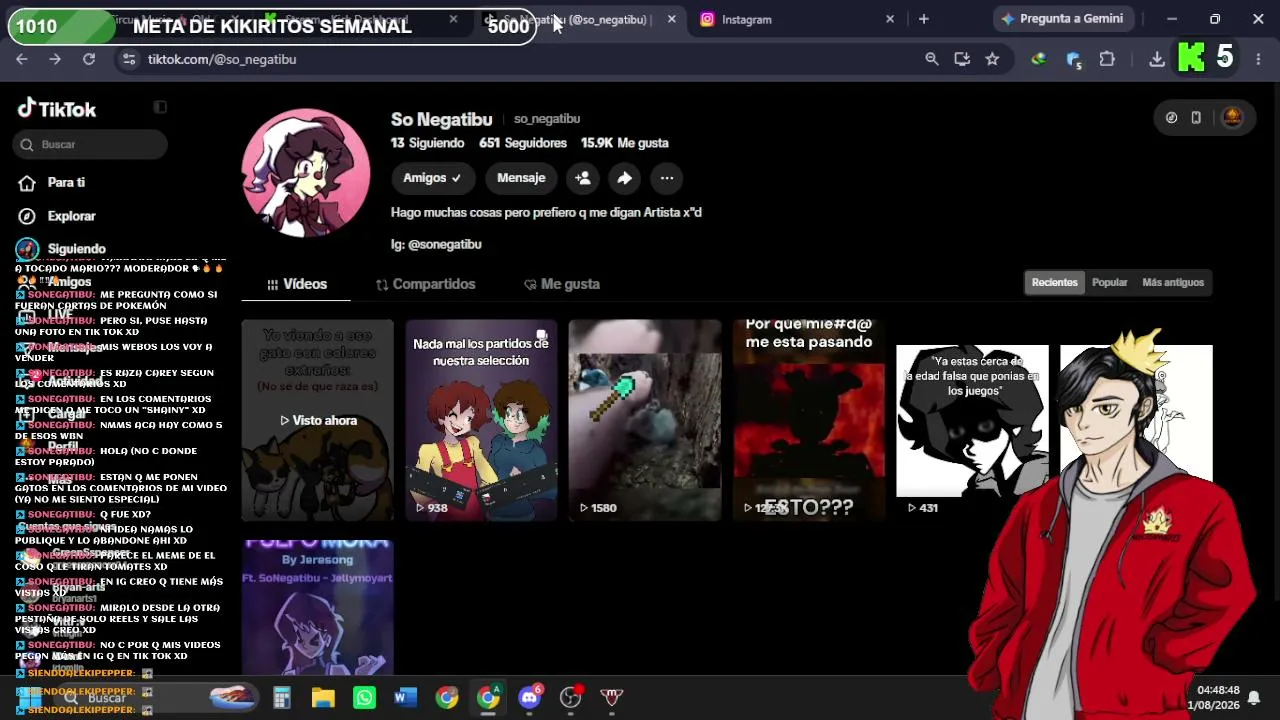Open the three-dots profile options
The image size is (1280, 720).
pos(667,178)
